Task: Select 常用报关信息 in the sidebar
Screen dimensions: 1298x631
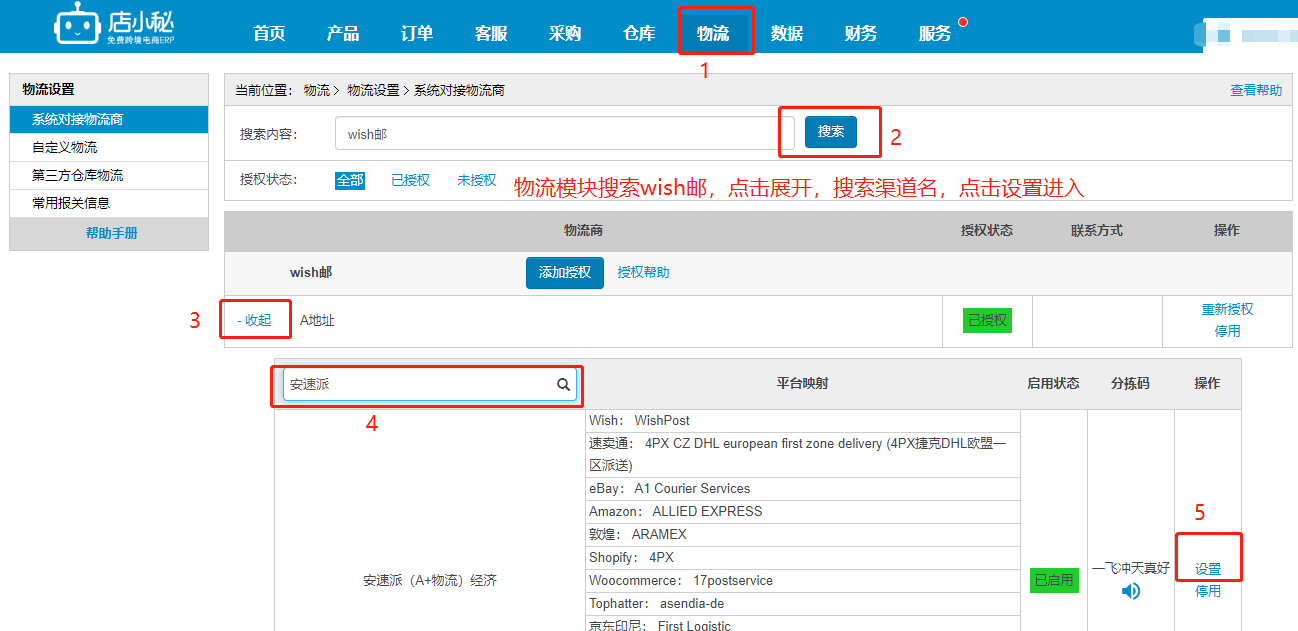Action: point(109,203)
